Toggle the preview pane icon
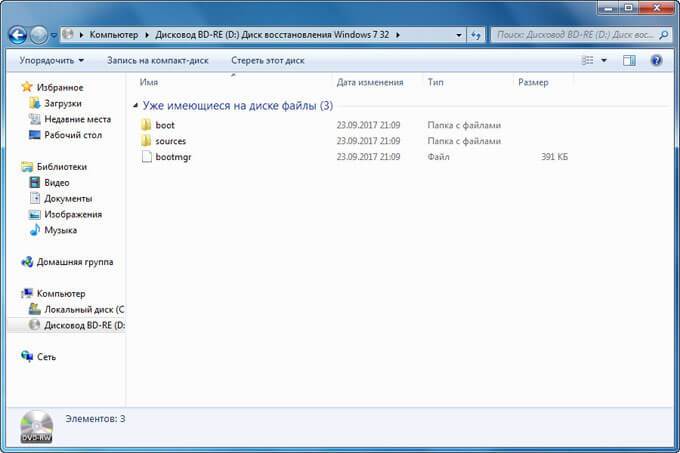The image size is (680, 453). (629, 60)
